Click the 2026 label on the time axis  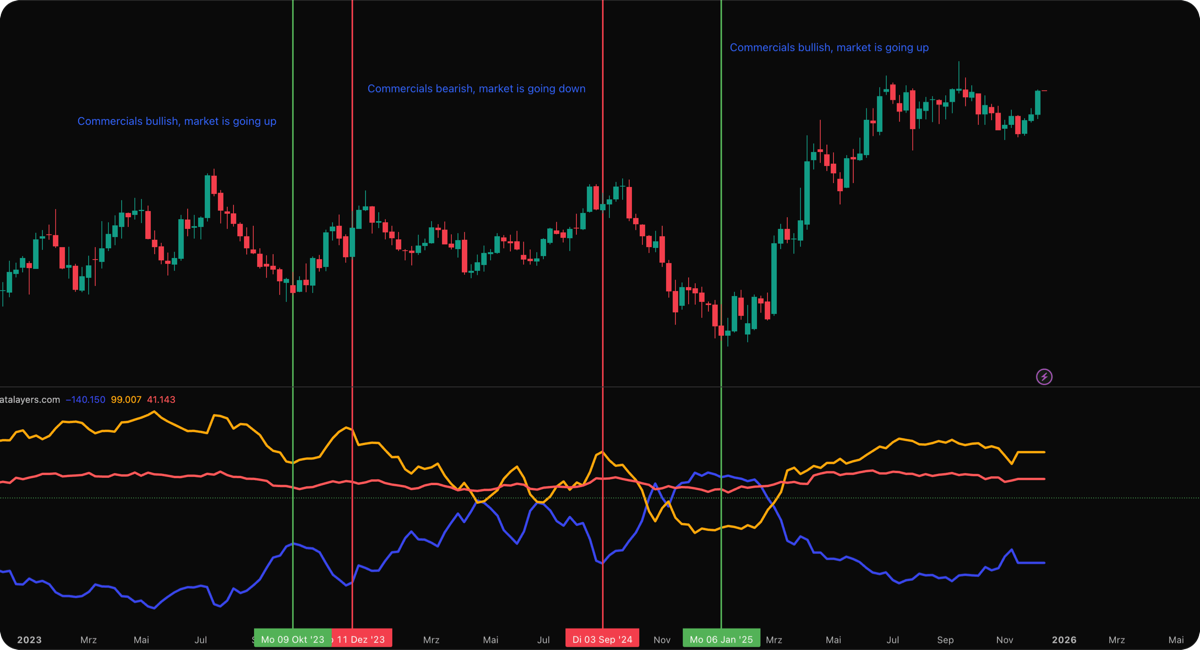[x=1063, y=639]
